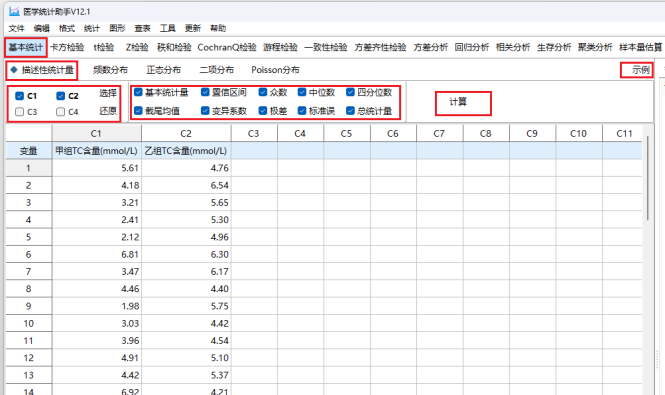The height and width of the screenshot is (395, 665).
Task: Toggle the 极差 checkbox
Action: [263, 111]
